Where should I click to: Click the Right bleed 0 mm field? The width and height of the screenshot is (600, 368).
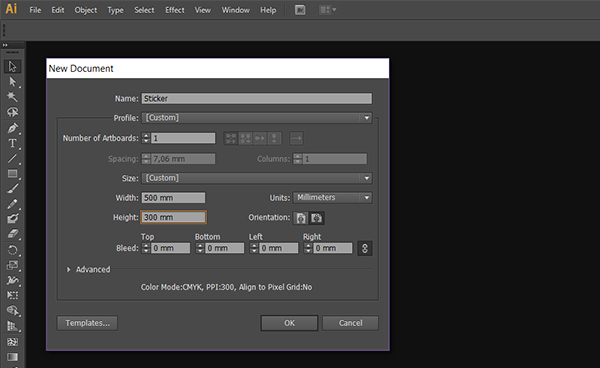tap(333, 248)
